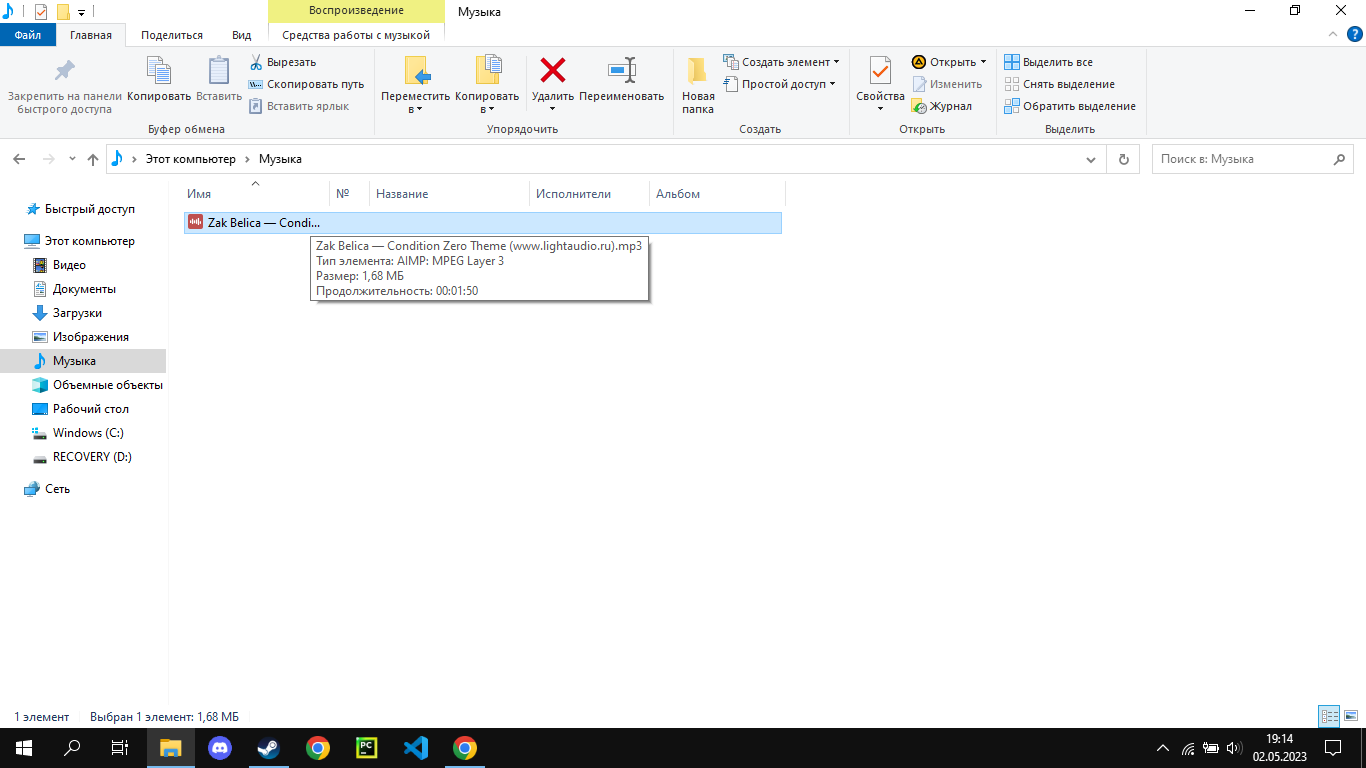The image size is (1366, 768).
Task: Collapse the ribbon with chevron arrow
Action: (1331, 35)
